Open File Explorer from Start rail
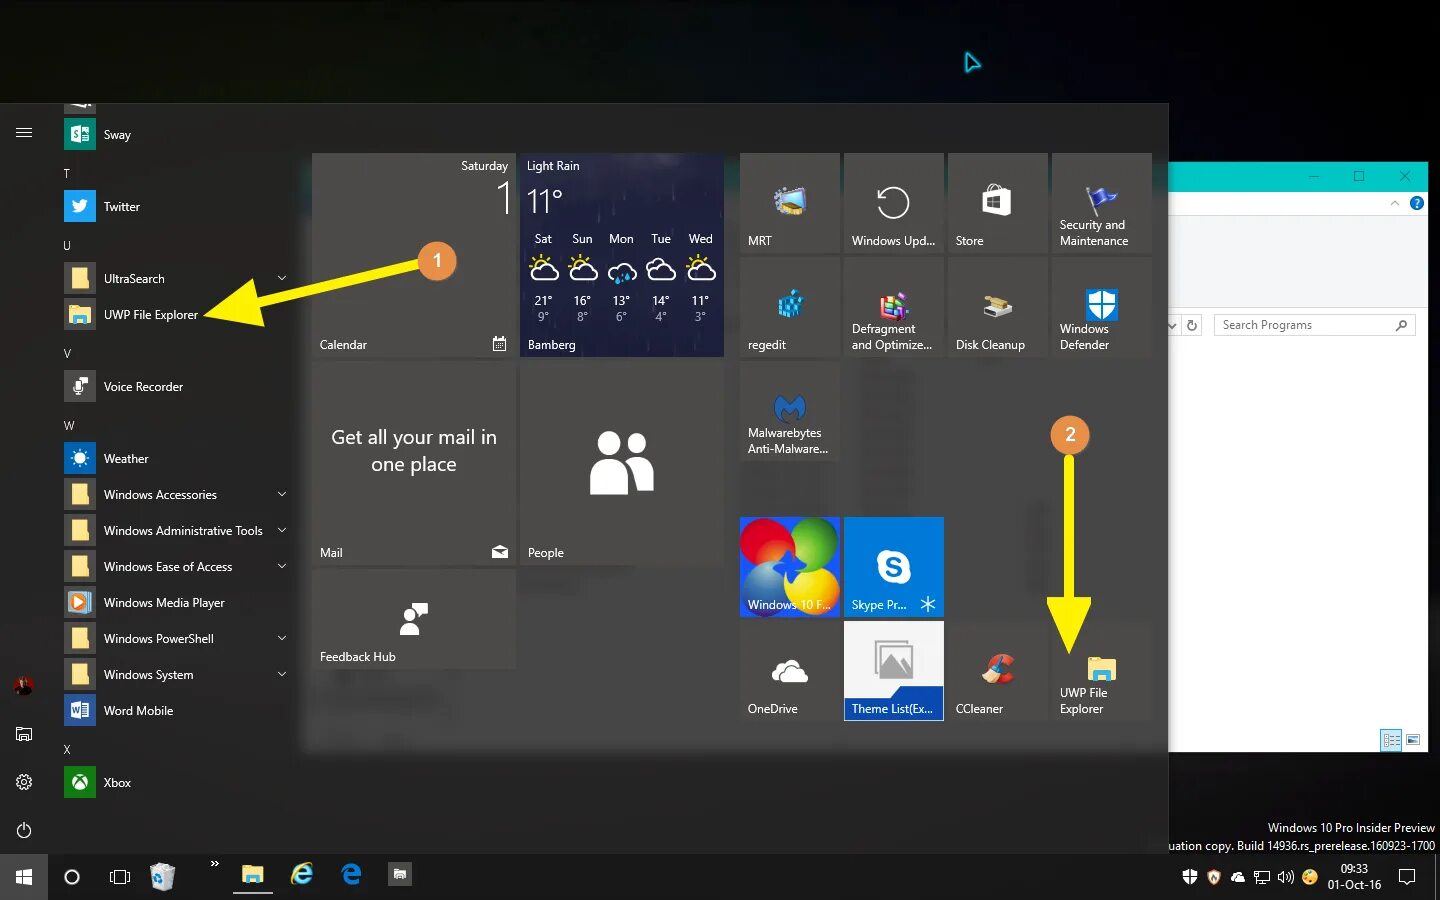 pos(24,734)
